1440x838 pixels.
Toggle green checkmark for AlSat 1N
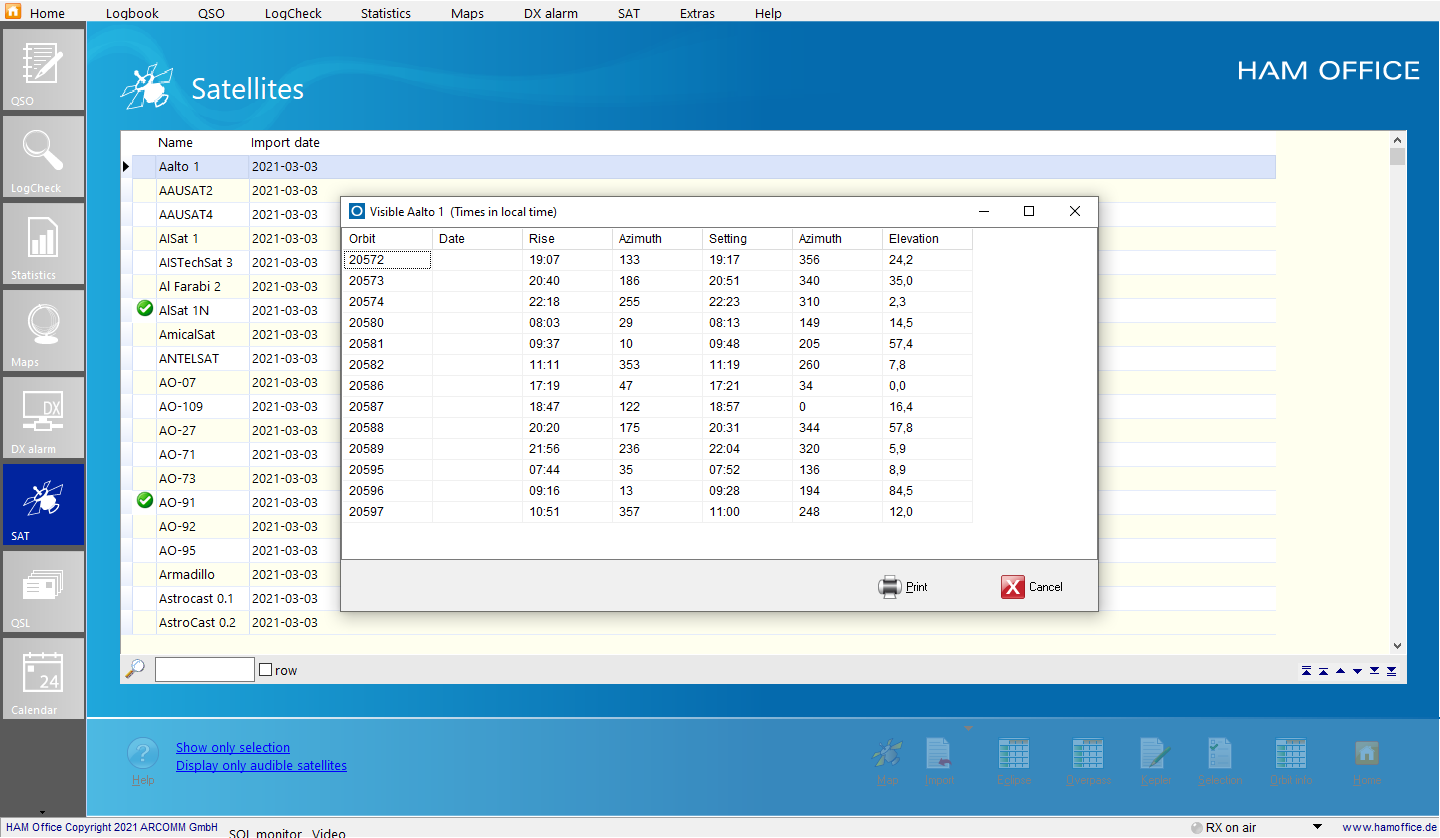[x=144, y=309]
